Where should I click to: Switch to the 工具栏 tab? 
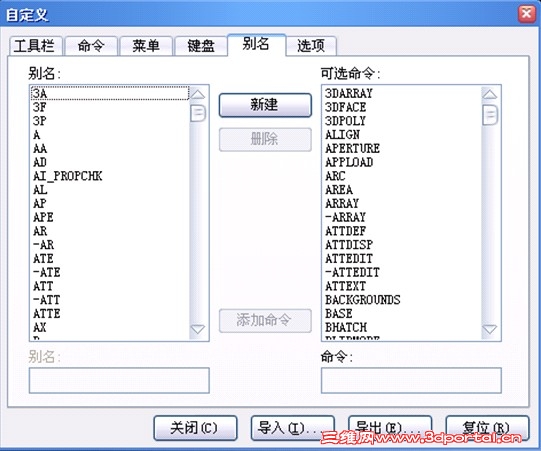35,46
